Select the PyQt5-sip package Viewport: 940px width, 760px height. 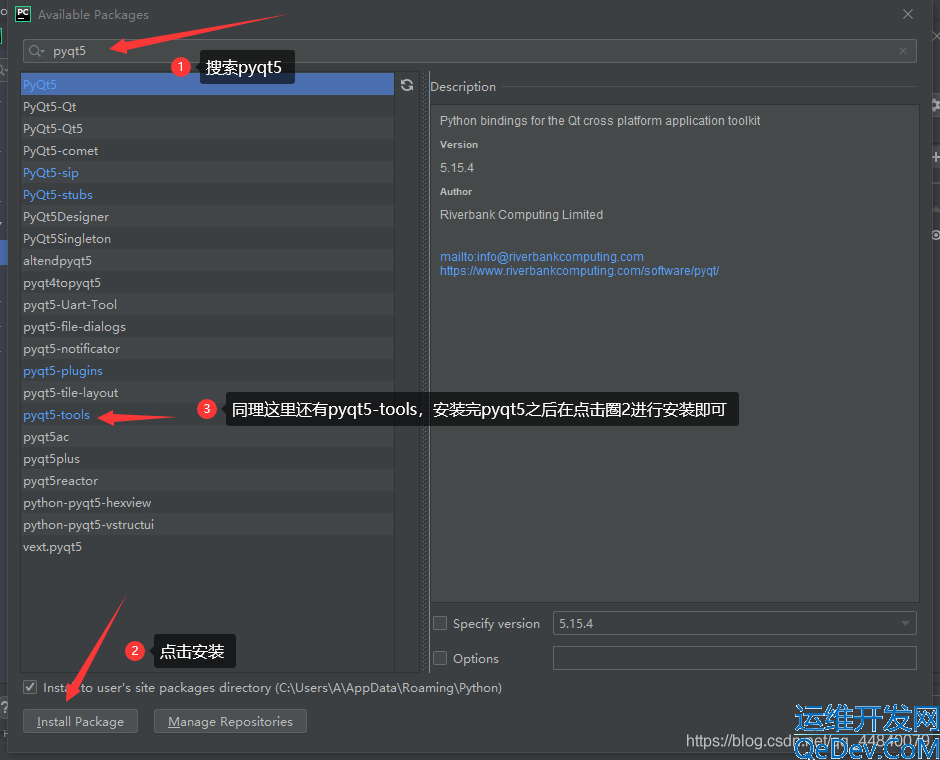[207, 173]
